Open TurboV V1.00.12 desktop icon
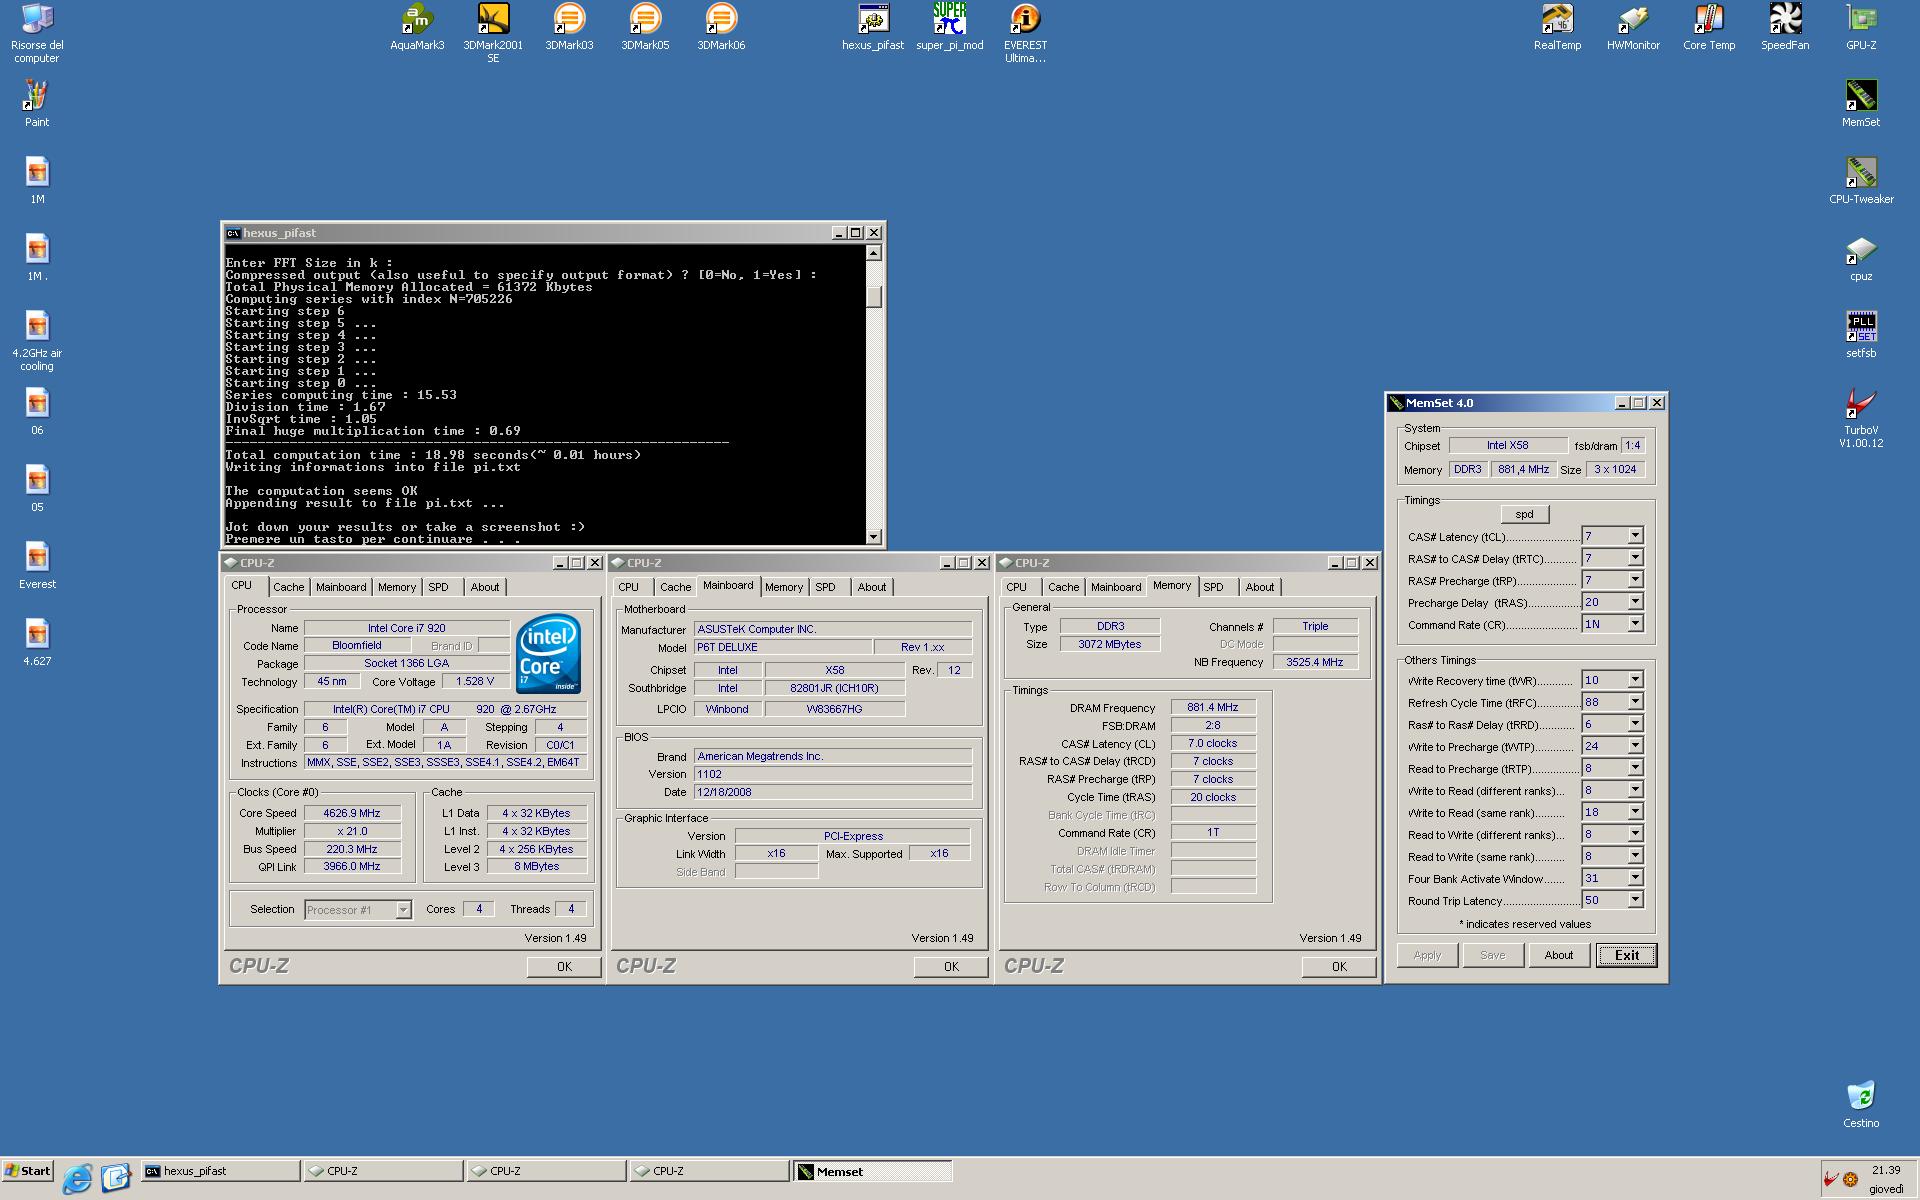The image size is (1920, 1200). [1861, 417]
